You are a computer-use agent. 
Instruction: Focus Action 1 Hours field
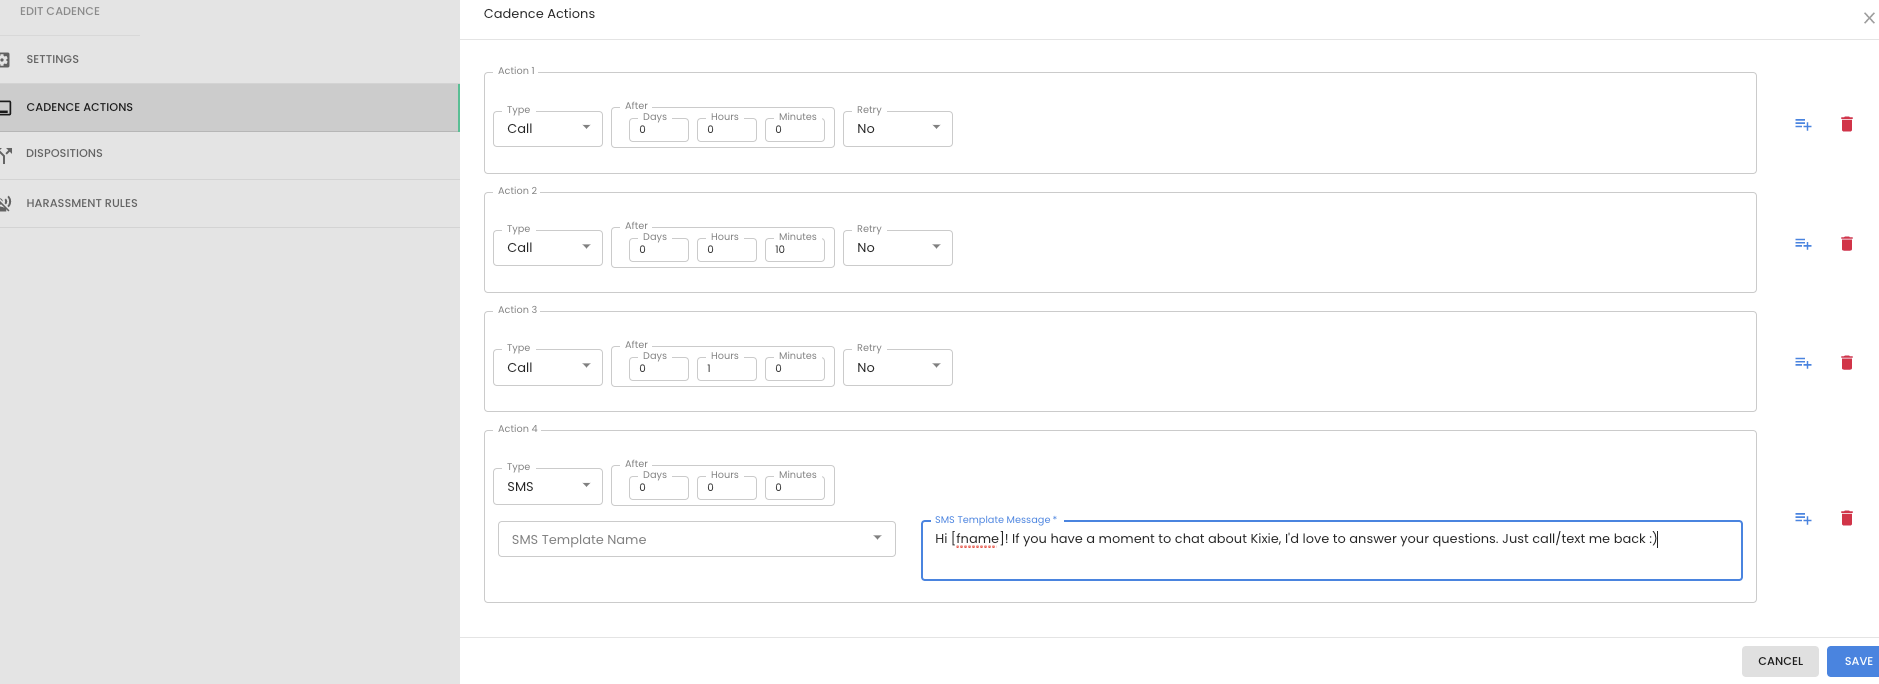point(727,130)
